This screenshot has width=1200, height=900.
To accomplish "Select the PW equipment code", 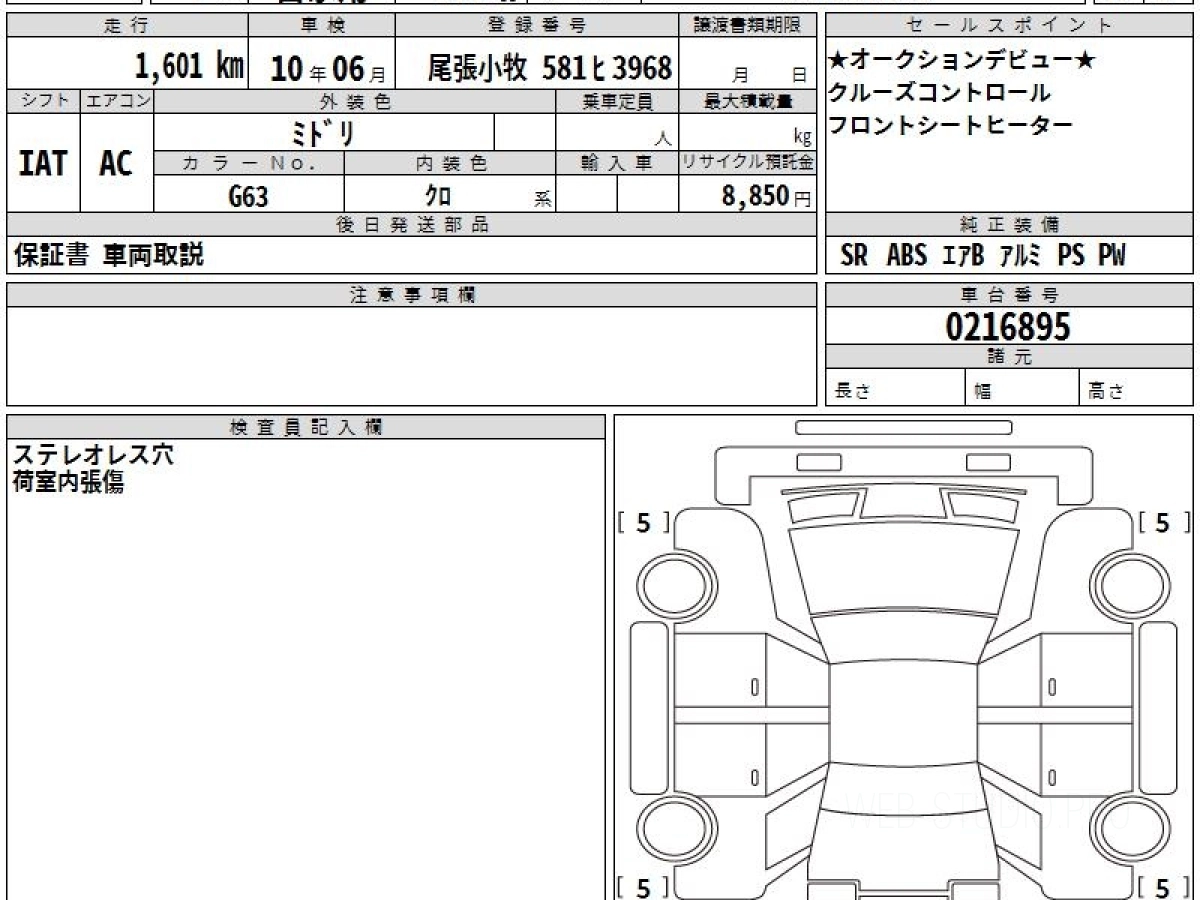I will (x=1112, y=256).
